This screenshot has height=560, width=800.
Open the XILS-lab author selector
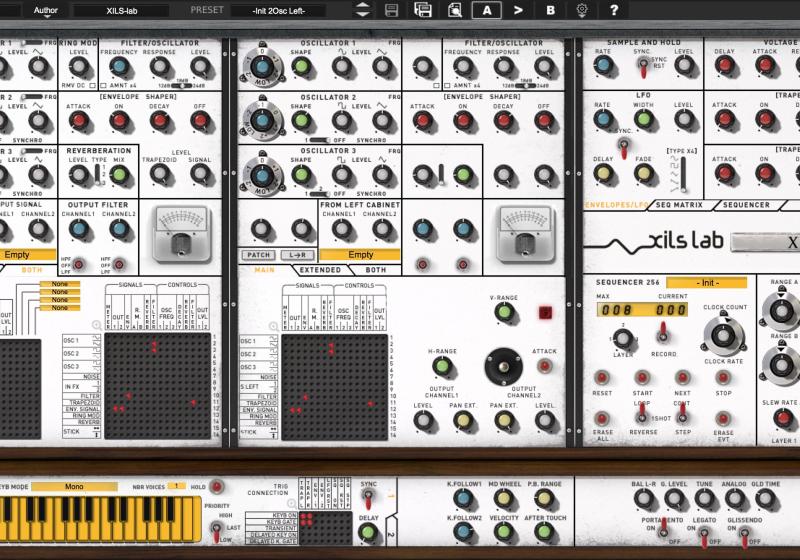(x=121, y=11)
